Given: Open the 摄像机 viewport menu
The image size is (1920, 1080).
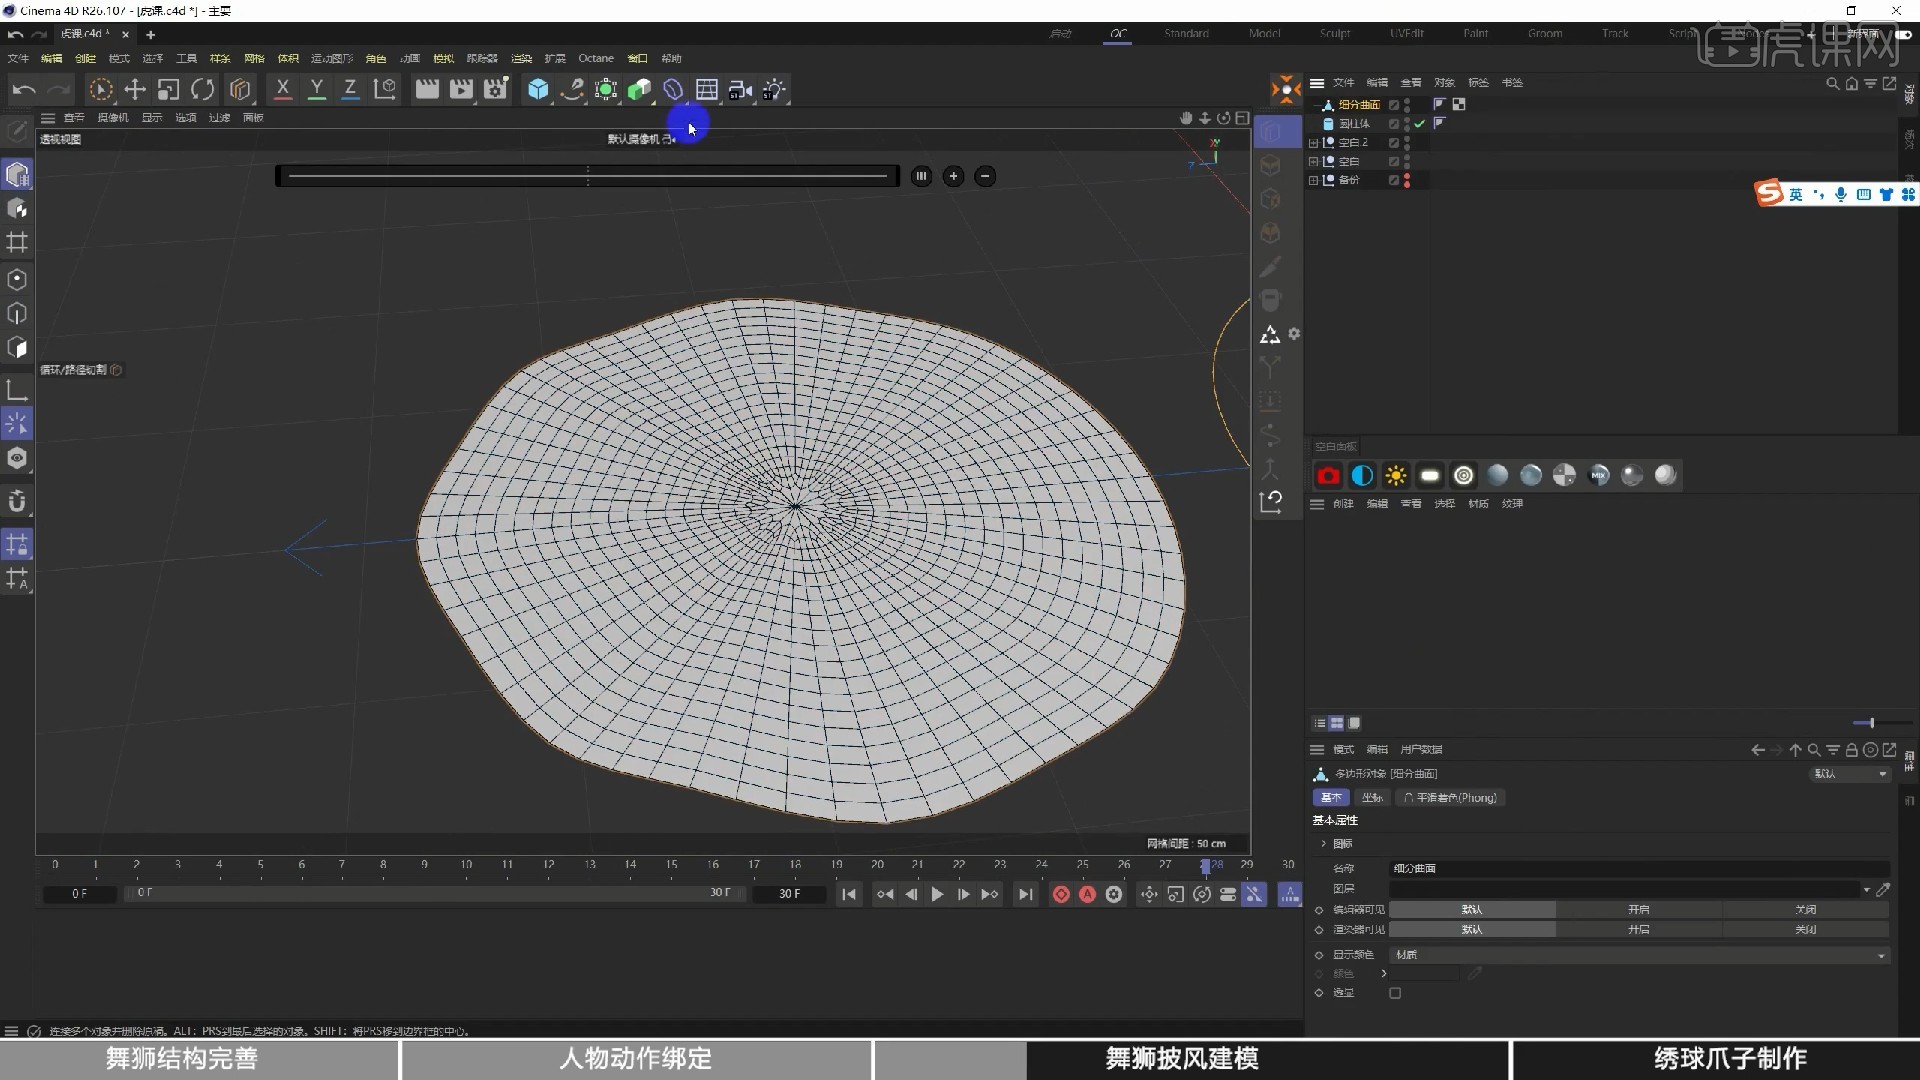Looking at the screenshot, I should point(113,118).
